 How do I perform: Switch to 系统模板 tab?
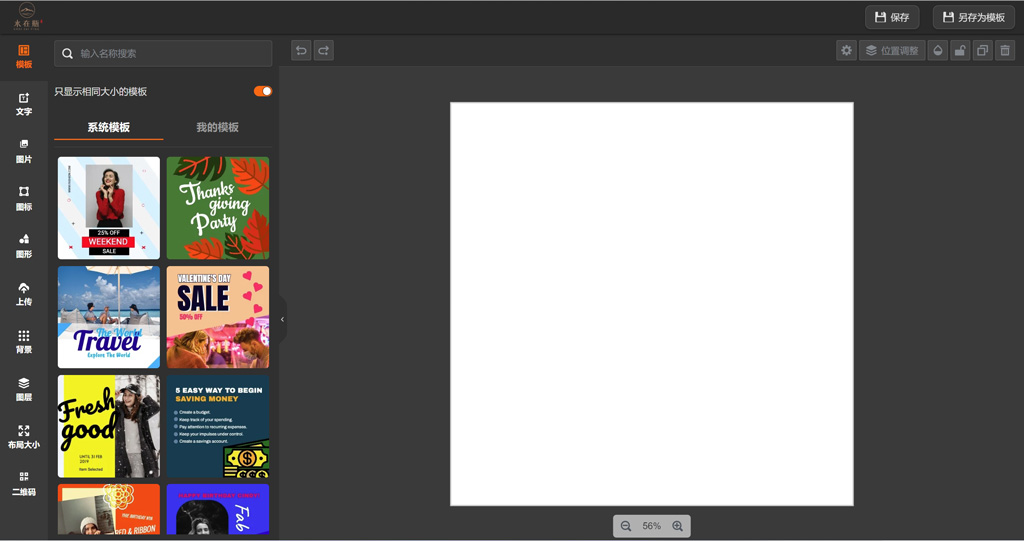coord(108,127)
